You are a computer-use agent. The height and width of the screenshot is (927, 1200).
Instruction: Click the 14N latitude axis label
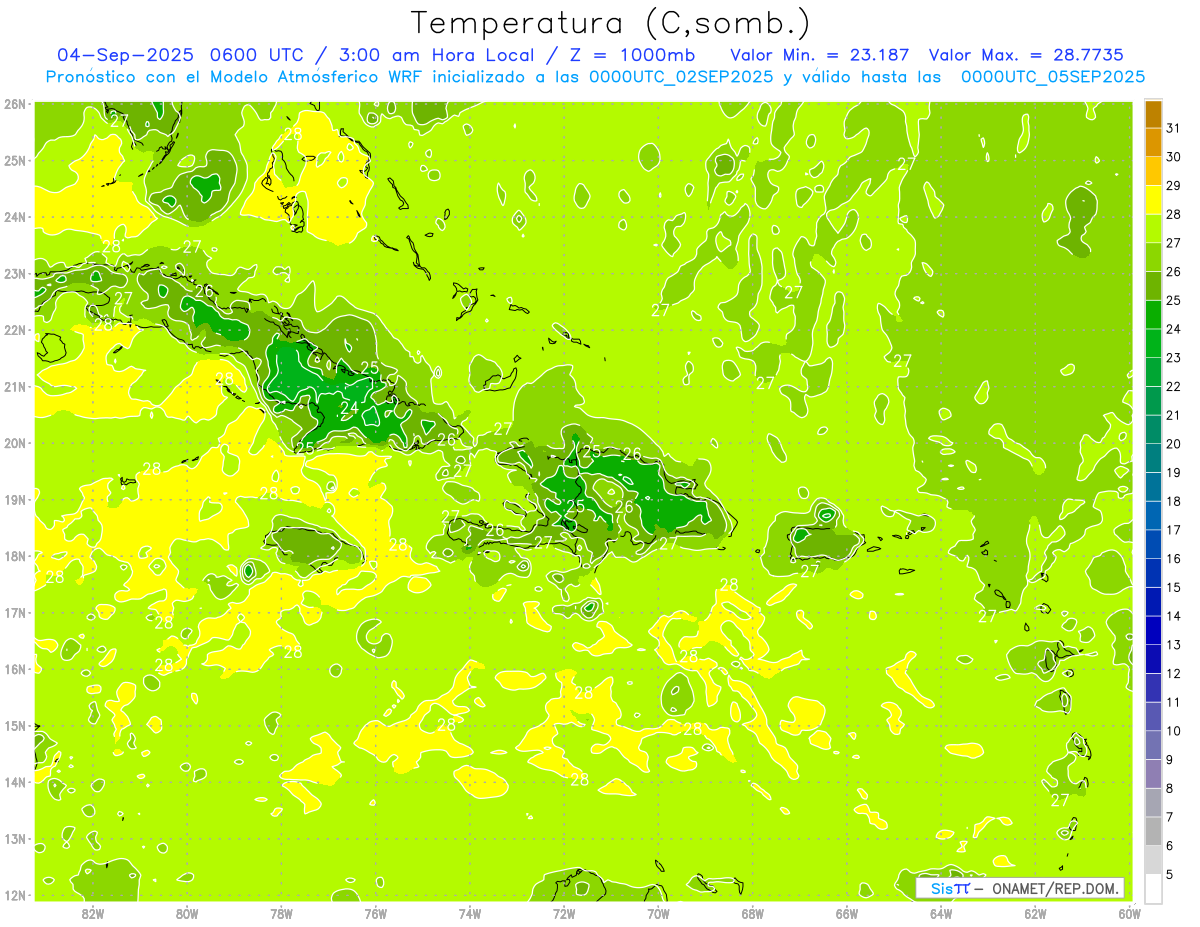click(x=15, y=782)
